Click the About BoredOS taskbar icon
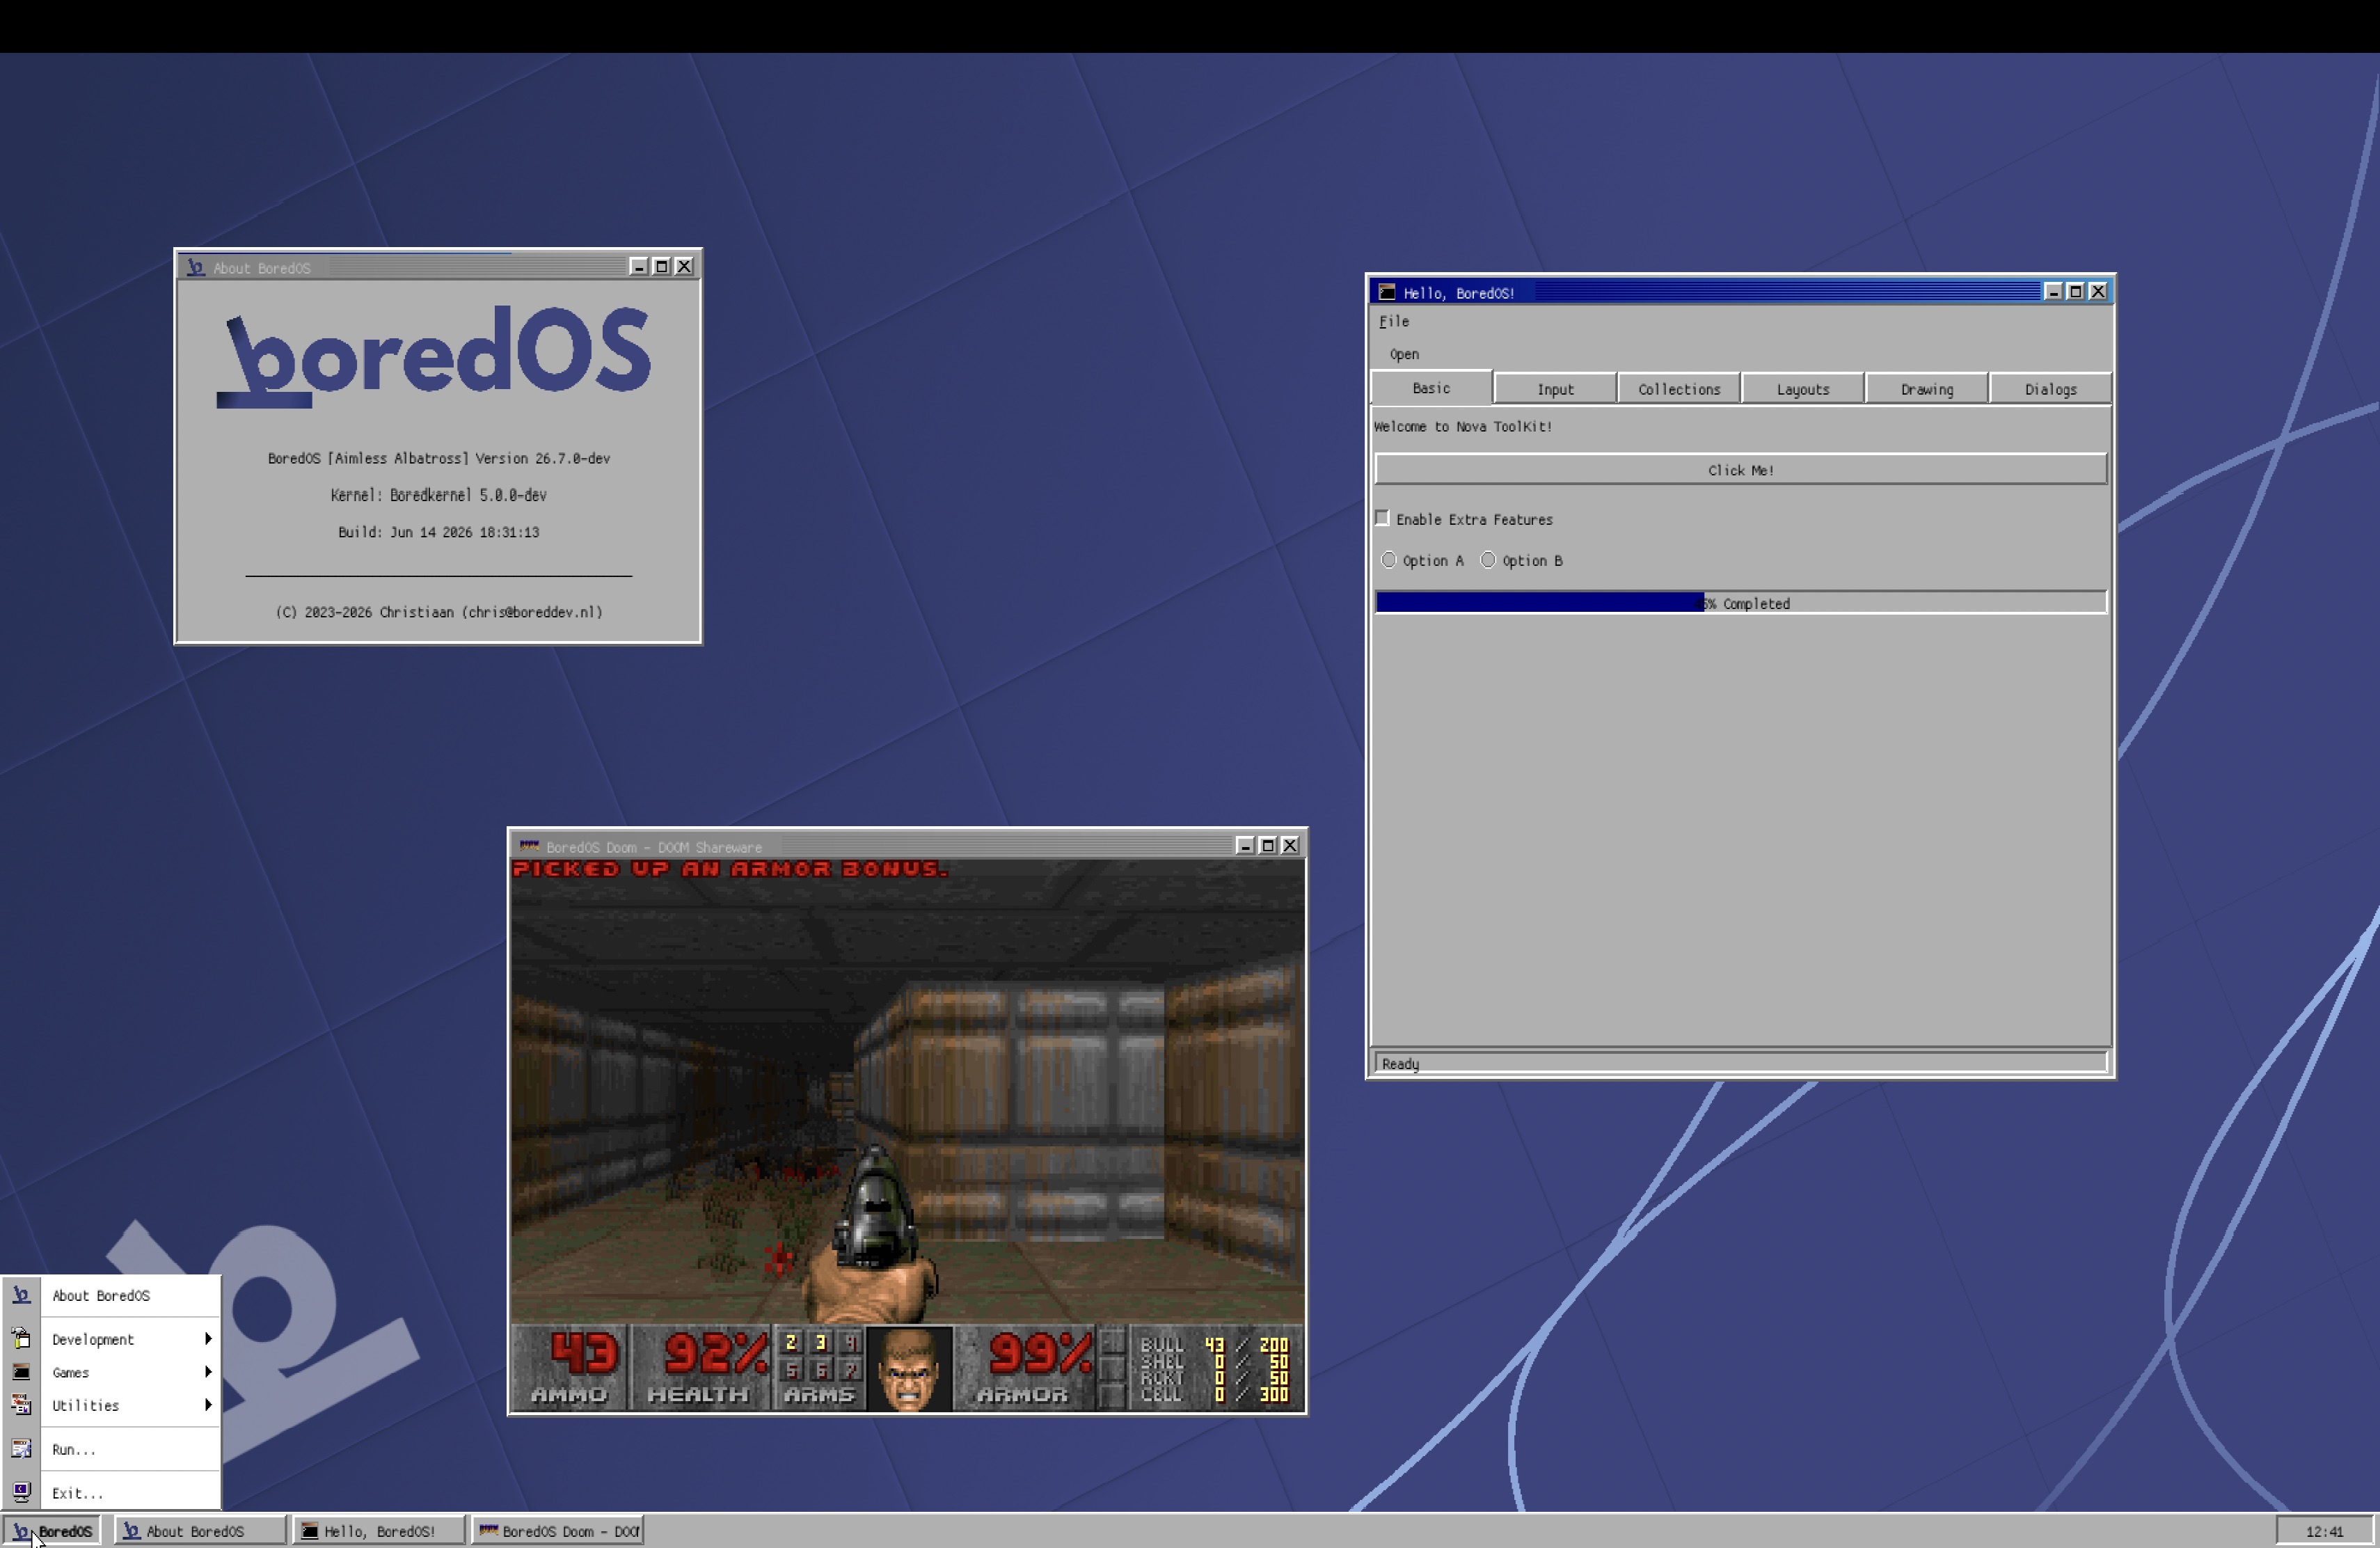Screen dimensions: 2380x1548 pyautogui.click(x=131, y=1531)
